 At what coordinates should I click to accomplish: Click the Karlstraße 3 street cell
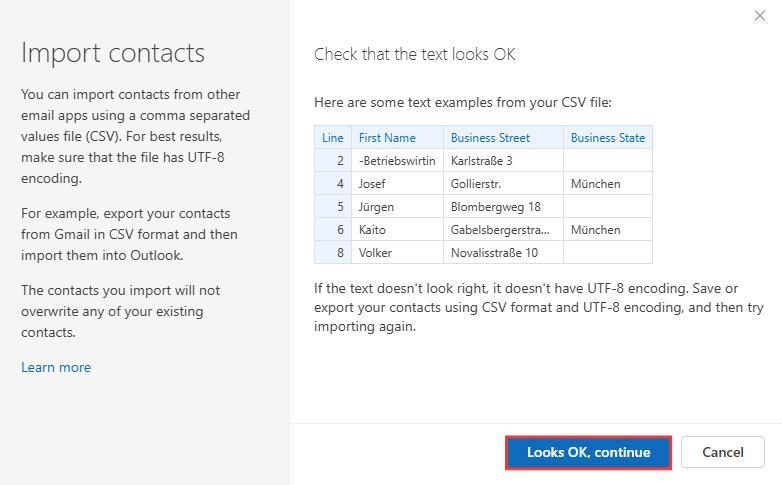pyautogui.click(x=482, y=161)
